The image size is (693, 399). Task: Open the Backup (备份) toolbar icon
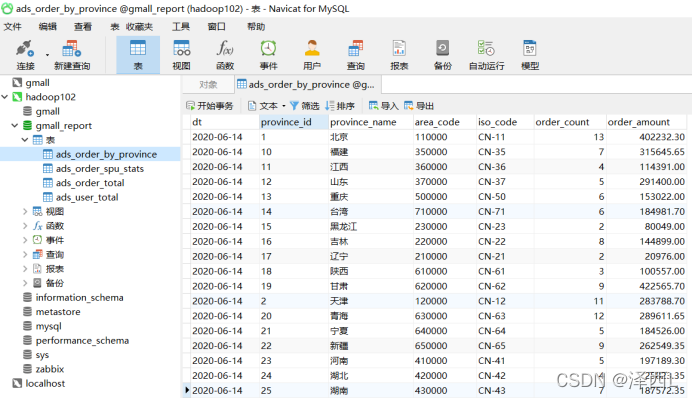[442, 55]
